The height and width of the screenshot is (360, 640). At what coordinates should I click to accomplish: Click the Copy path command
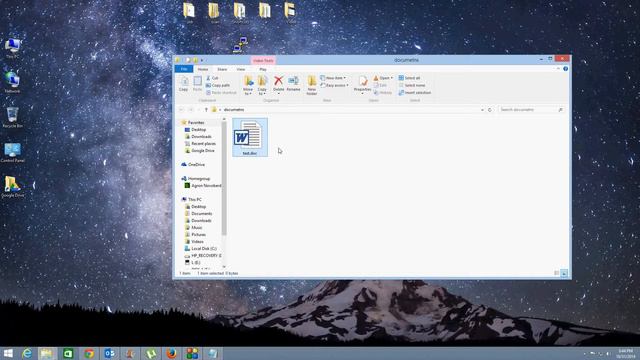(x=218, y=85)
